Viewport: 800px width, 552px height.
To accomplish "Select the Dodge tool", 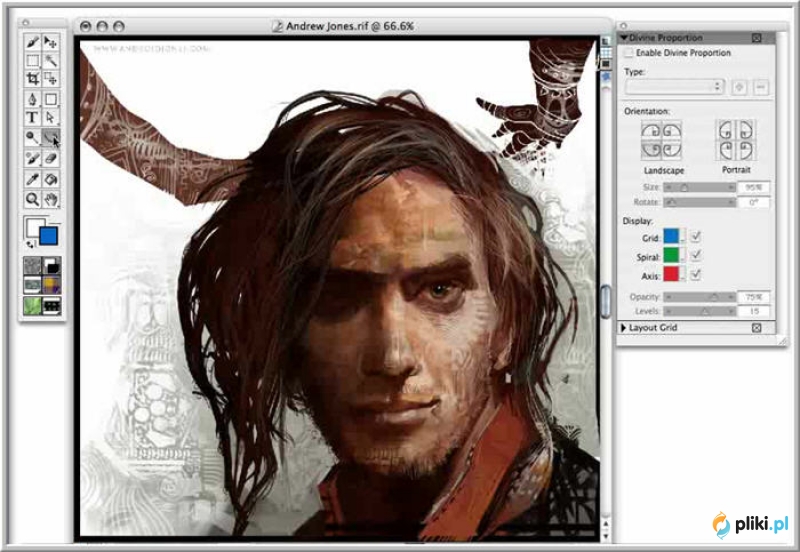I will [x=33, y=138].
